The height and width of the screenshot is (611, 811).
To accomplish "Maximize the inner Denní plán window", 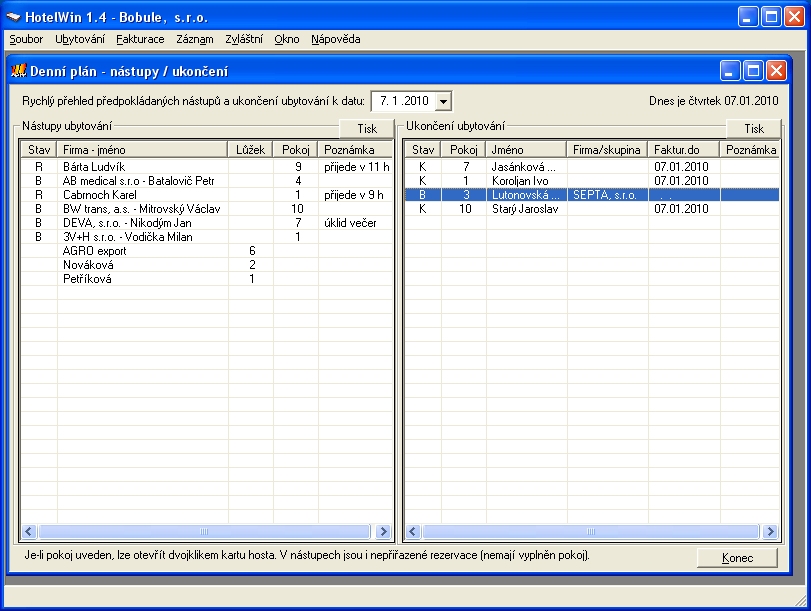I will point(753,71).
